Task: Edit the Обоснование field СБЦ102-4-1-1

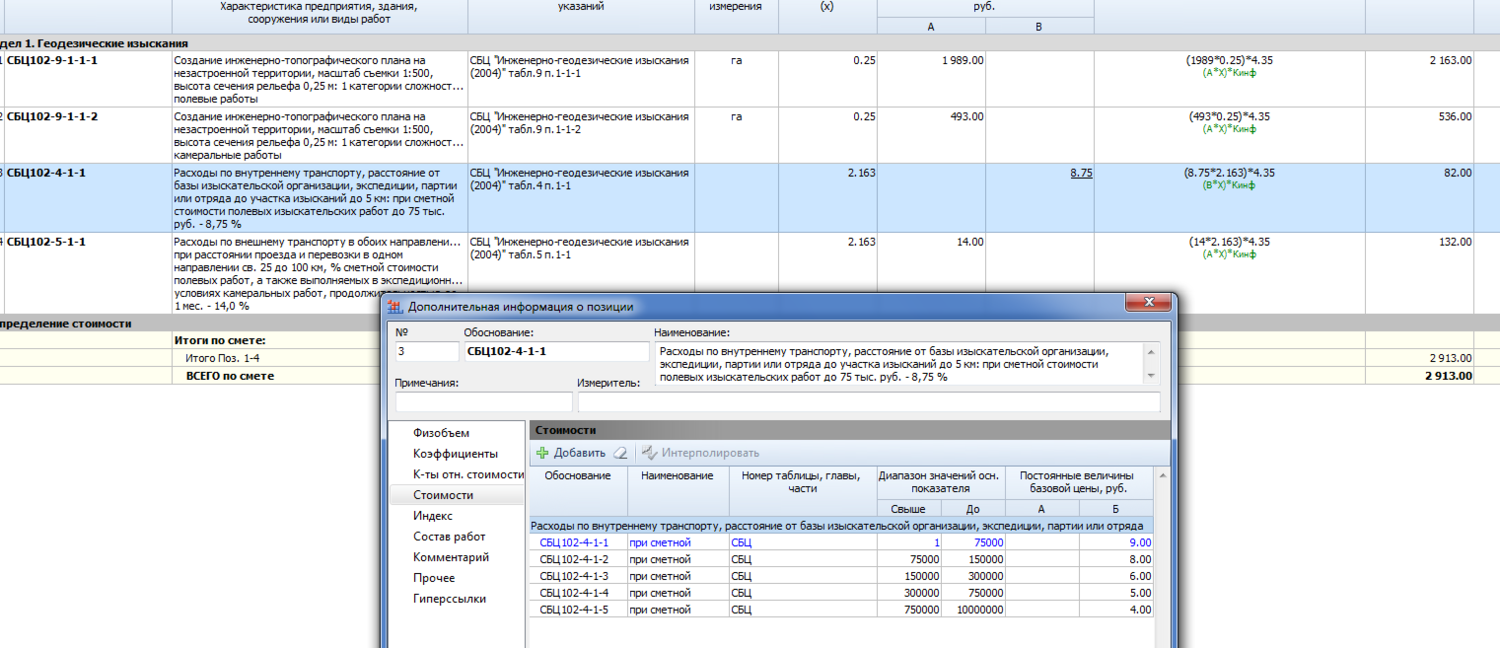Action: click(556, 352)
